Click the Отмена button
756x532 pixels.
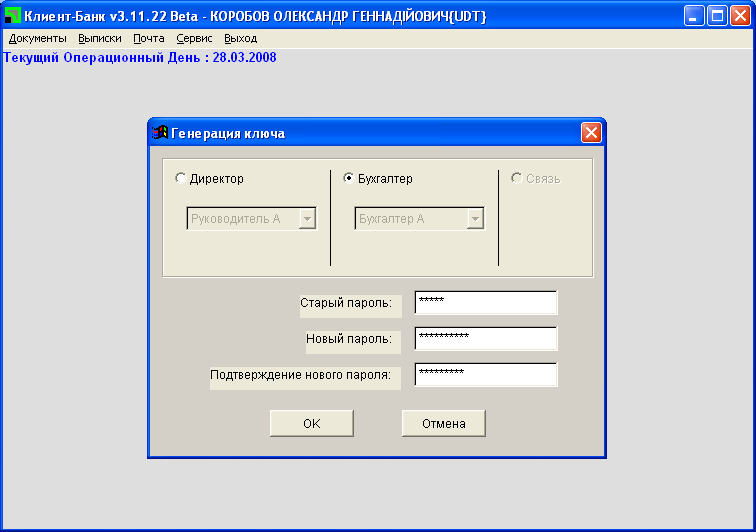pos(444,423)
